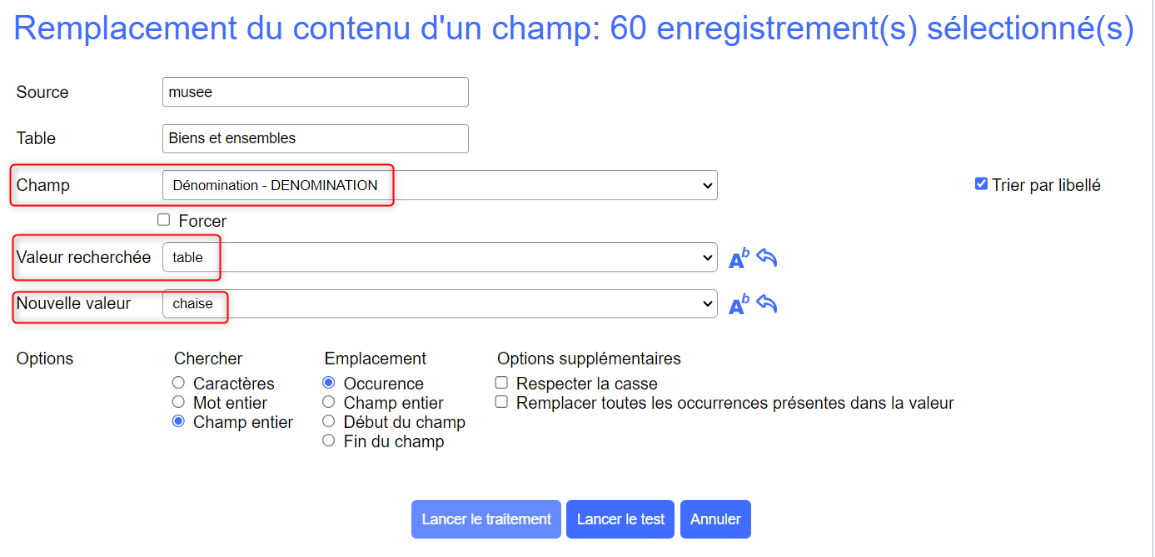Click the Source text field

pyautogui.click(x=315, y=92)
